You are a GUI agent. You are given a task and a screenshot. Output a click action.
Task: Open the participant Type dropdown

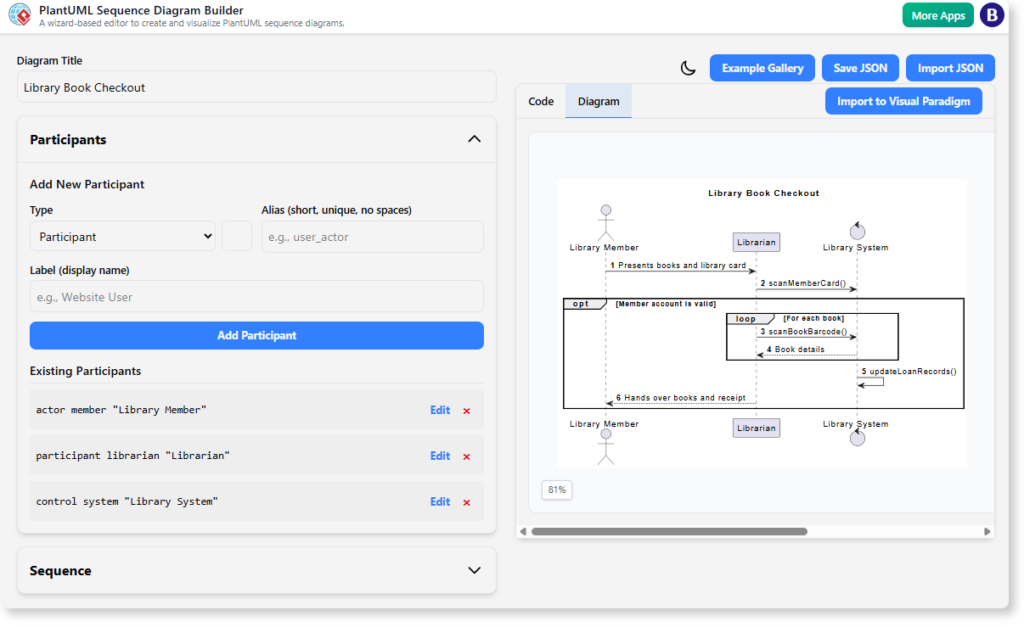(121, 236)
